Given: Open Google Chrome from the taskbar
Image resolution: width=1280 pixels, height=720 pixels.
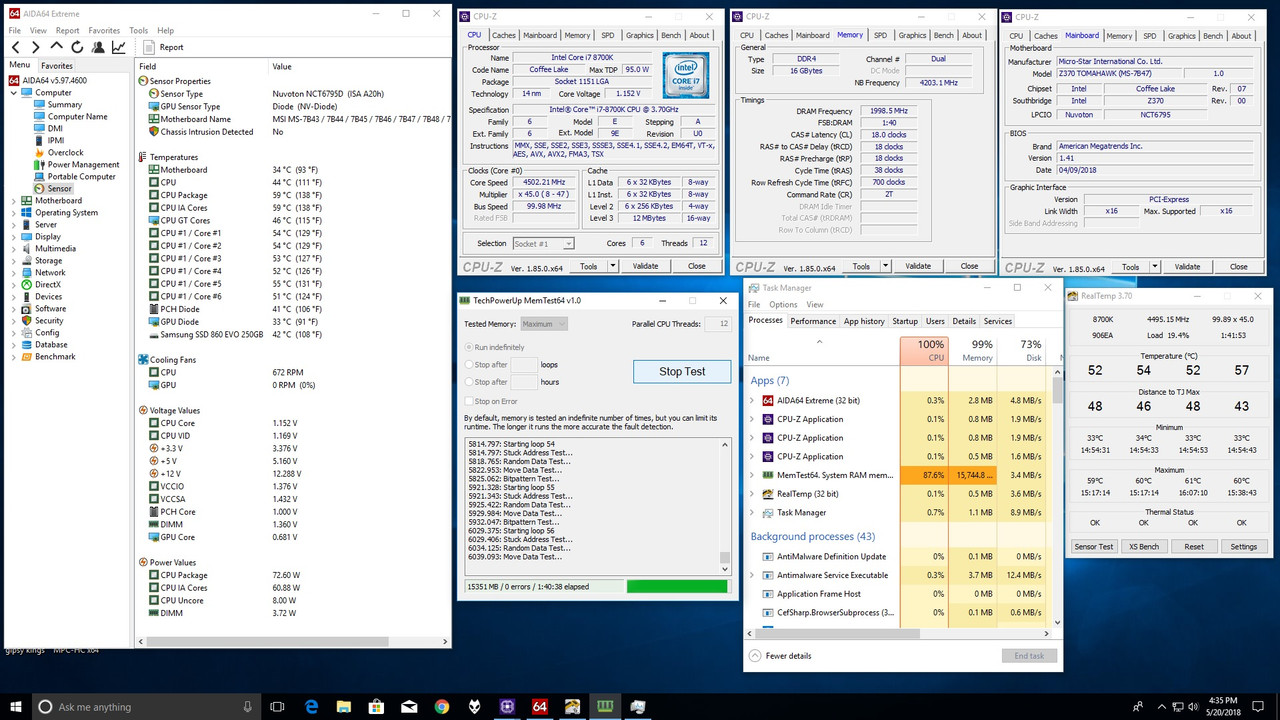Looking at the screenshot, I should coord(442,706).
